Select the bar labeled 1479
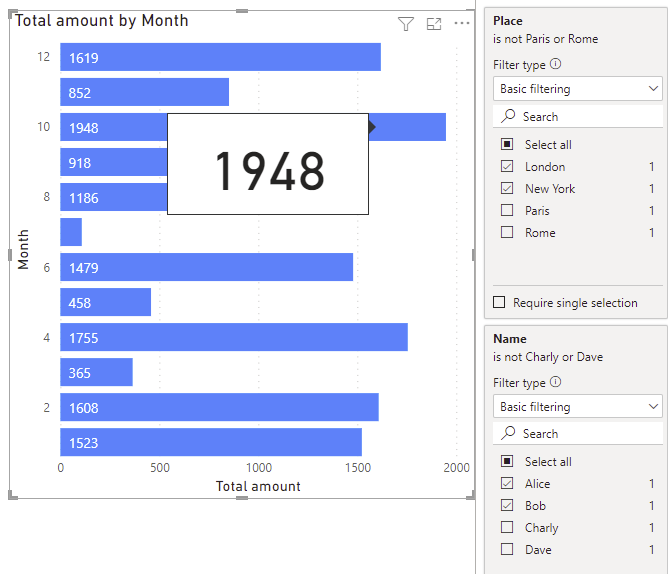The width and height of the screenshot is (668, 574). 207,267
